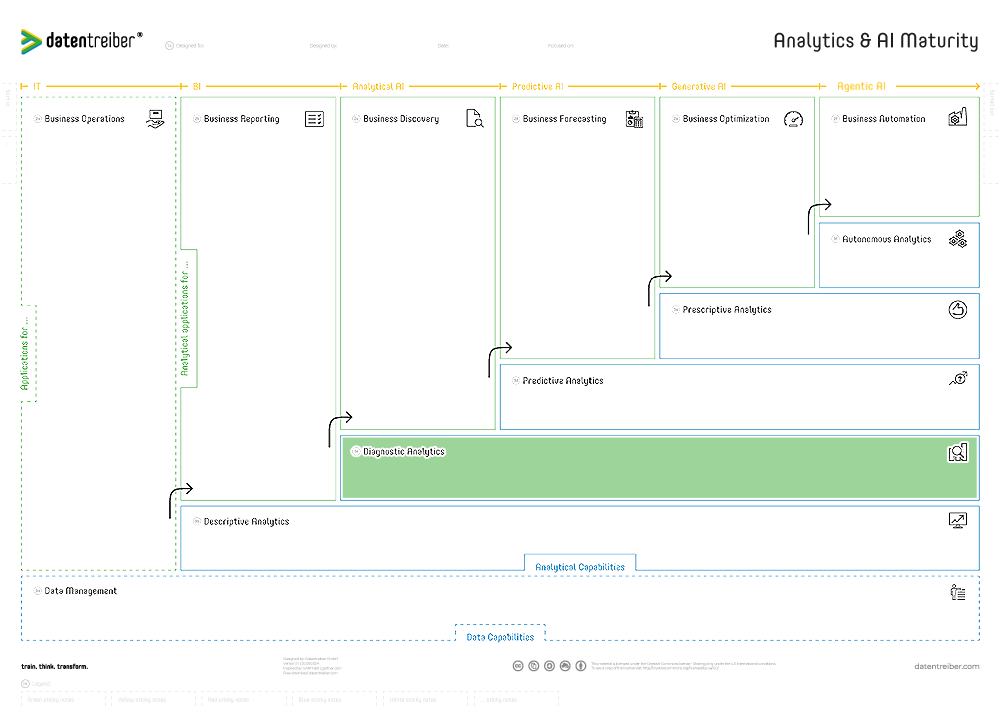Click the White sticky notes legend box
Screen dimensions: 1000x707
(425, 699)
